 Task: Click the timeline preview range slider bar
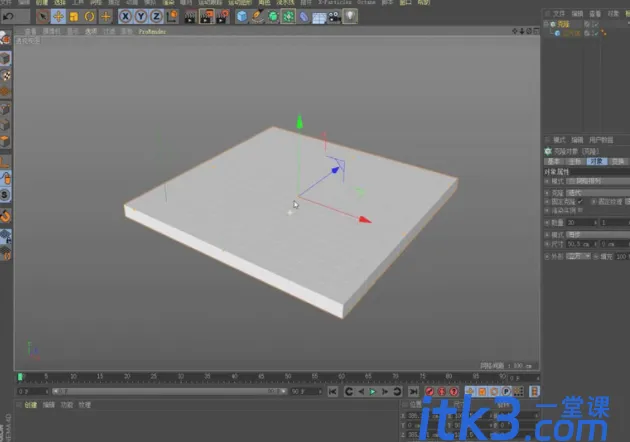click(170, 391)
